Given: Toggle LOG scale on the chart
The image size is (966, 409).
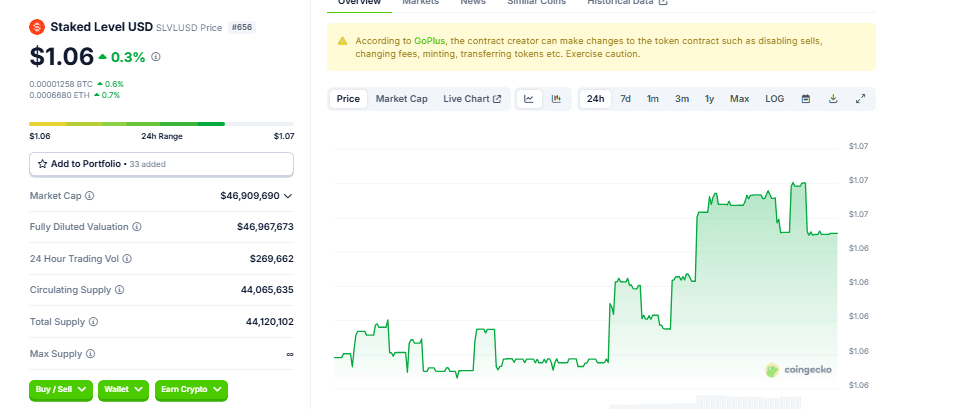Looking at the screenshot, I should click(774, 99).
